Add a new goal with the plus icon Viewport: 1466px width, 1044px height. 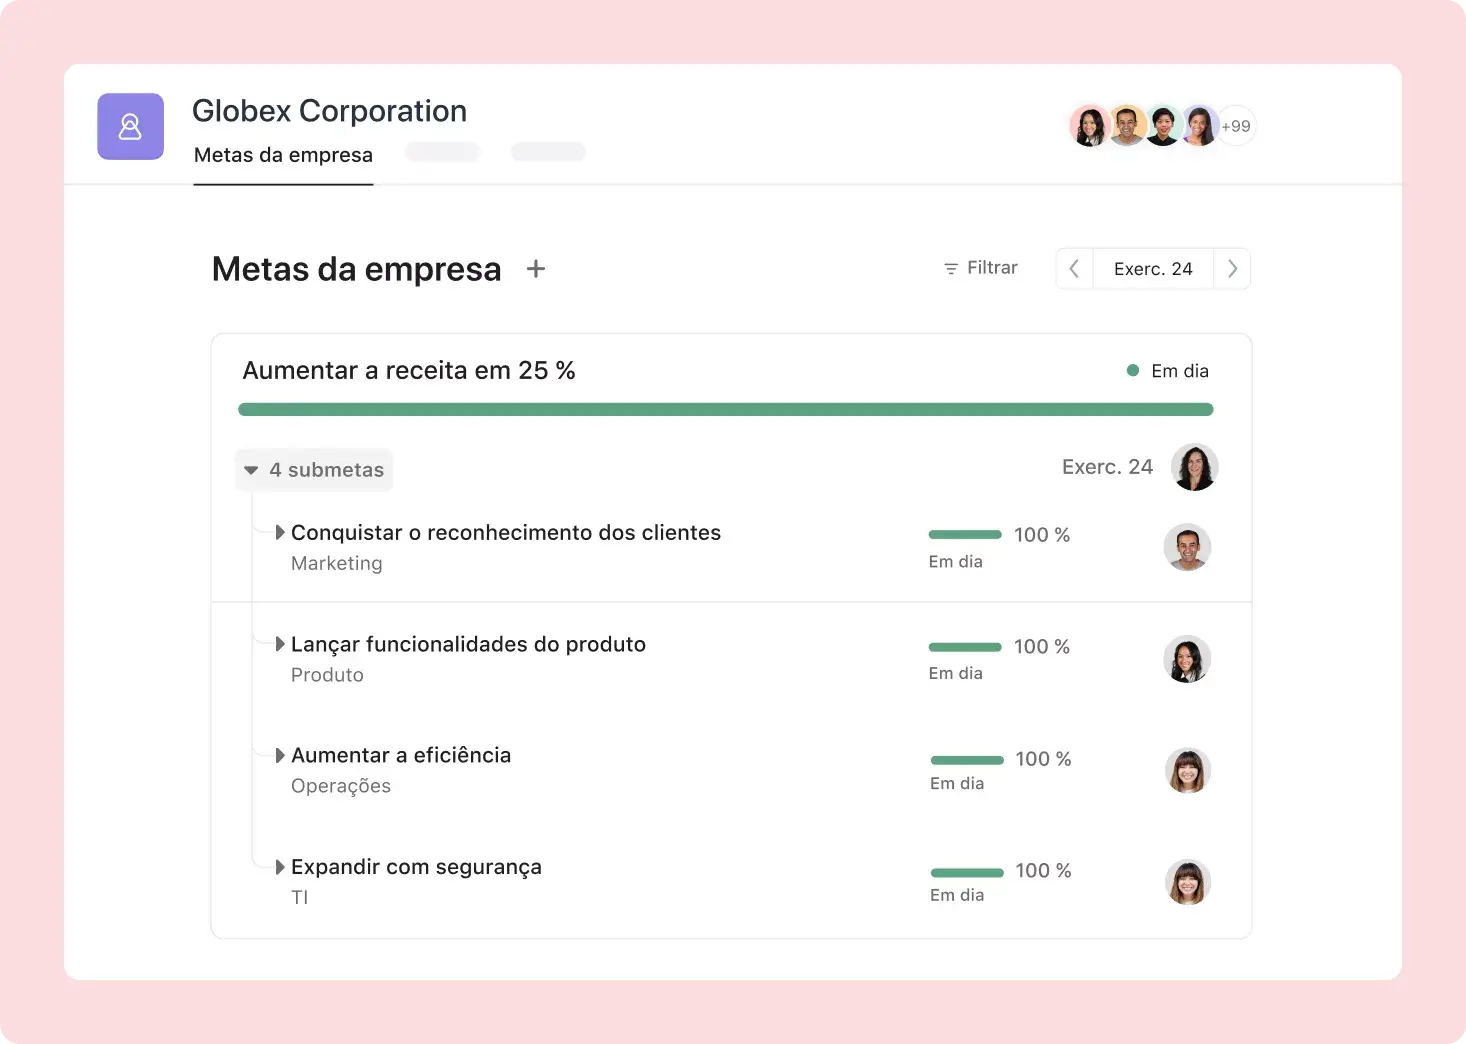pos(536,269)
